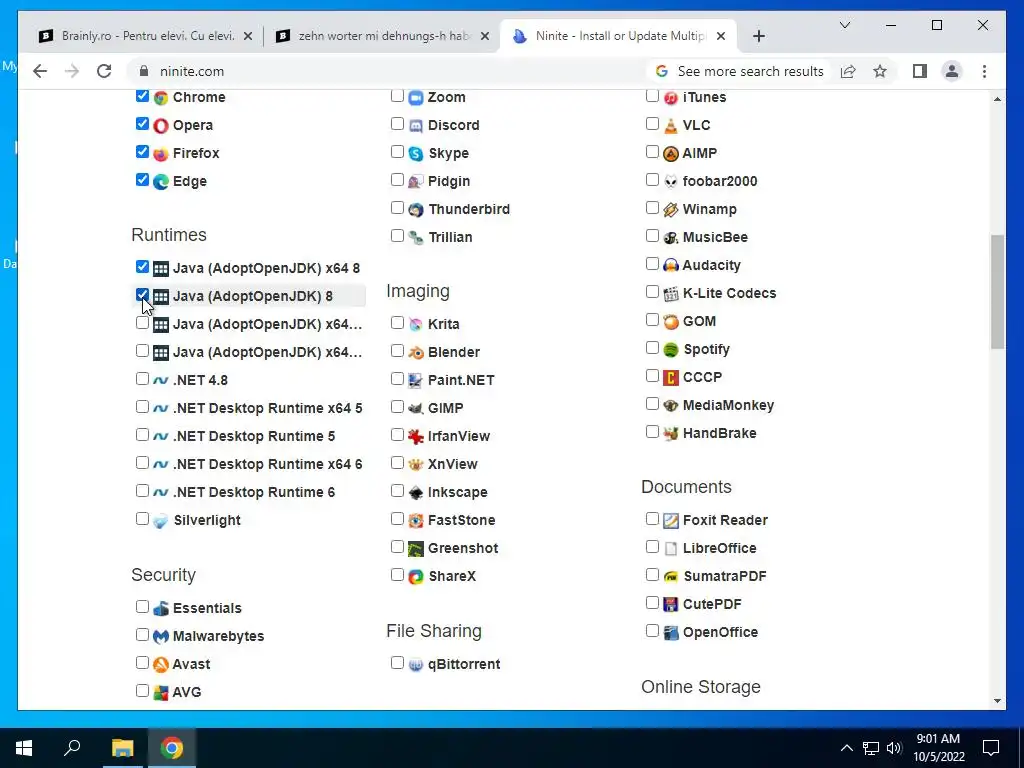The width and height of the screenshot is (1024, 768).
Task: Click the Thunderbird icon
Action: click(x=416, y=210)
